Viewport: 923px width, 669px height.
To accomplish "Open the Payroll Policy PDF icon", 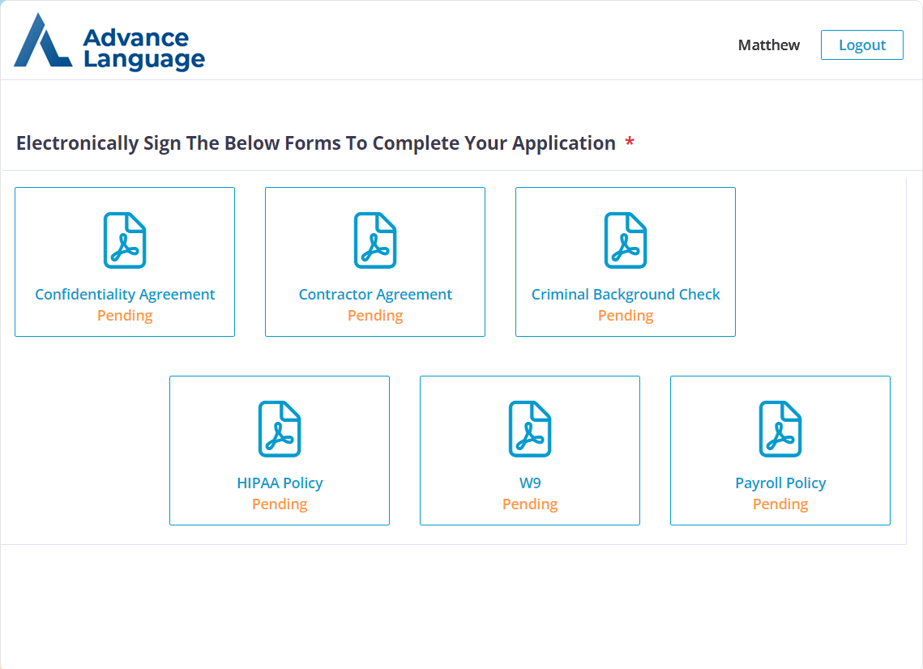I will pyautogui.click(x=780, y=429).
